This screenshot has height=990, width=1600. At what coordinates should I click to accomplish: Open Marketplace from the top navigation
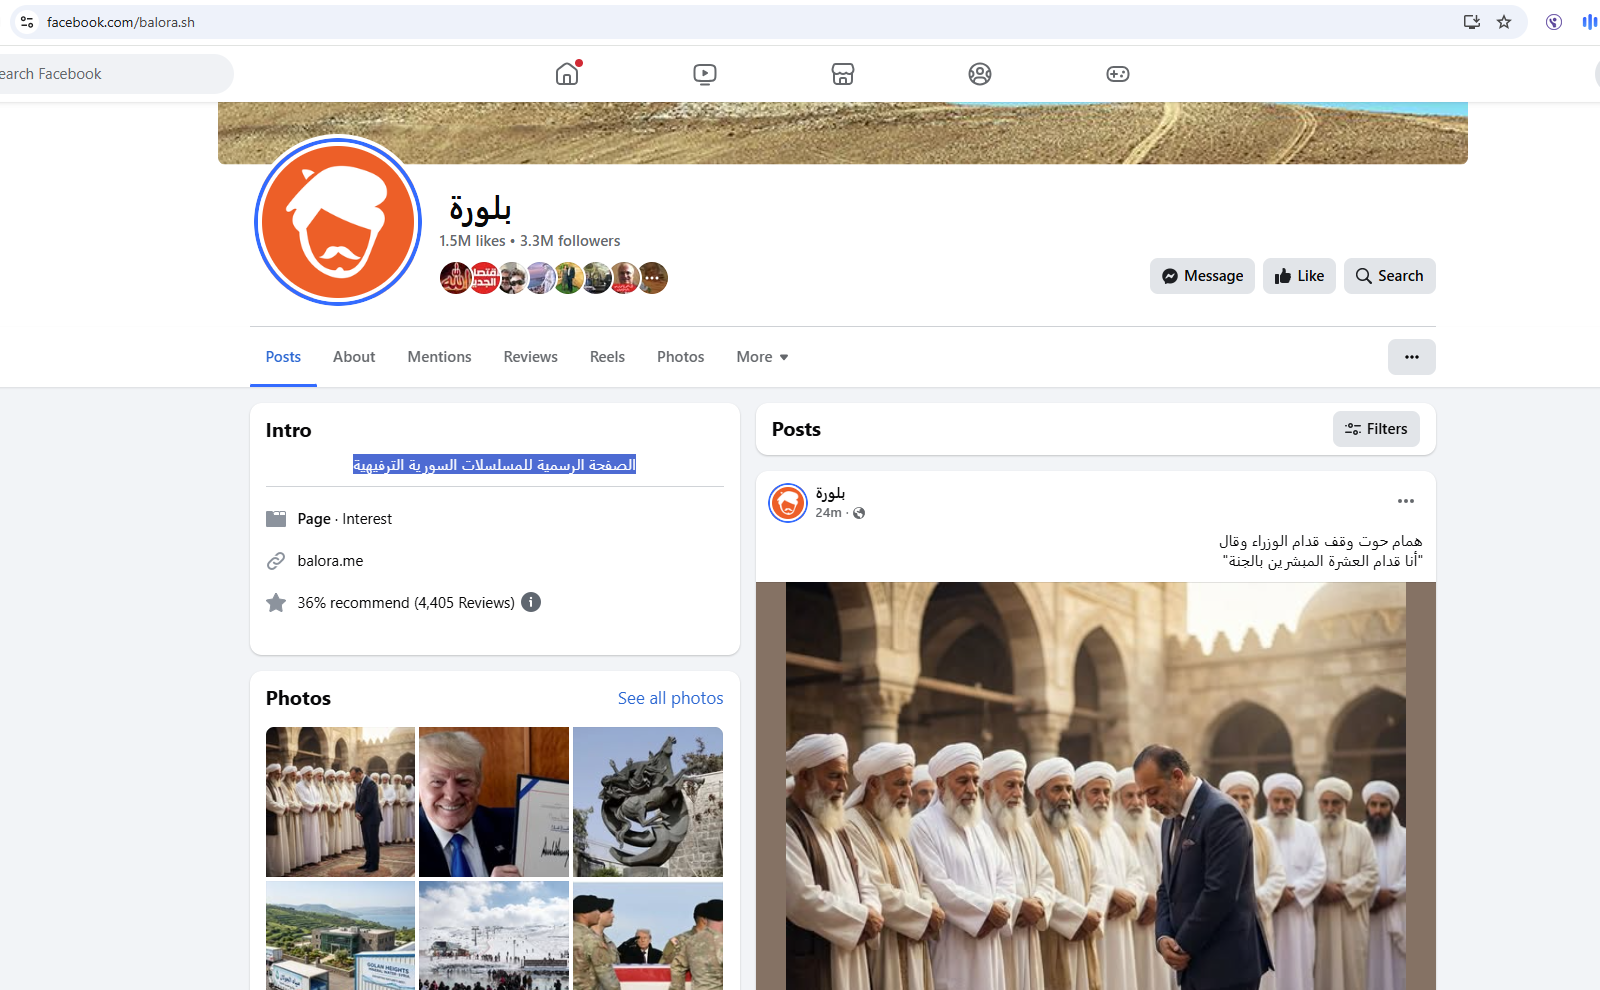click(x=842, y=73)
